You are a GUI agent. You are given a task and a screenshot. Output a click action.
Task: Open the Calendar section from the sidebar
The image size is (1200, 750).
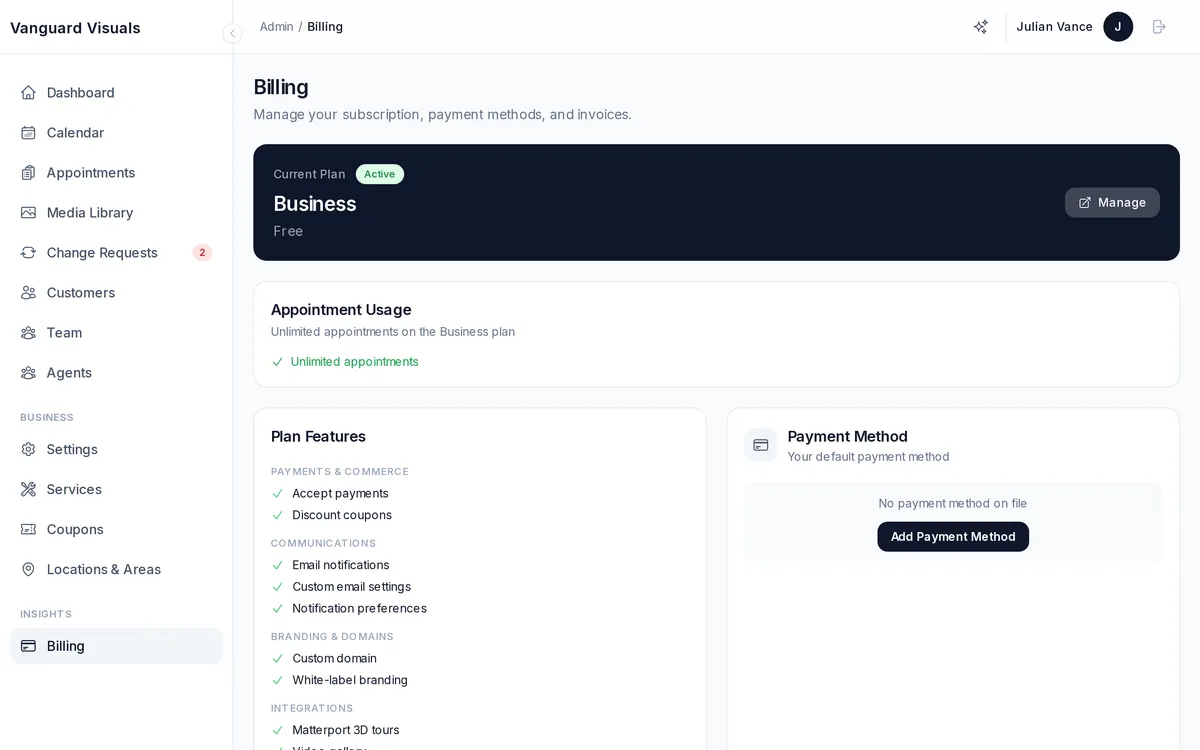tap(74, 132)
